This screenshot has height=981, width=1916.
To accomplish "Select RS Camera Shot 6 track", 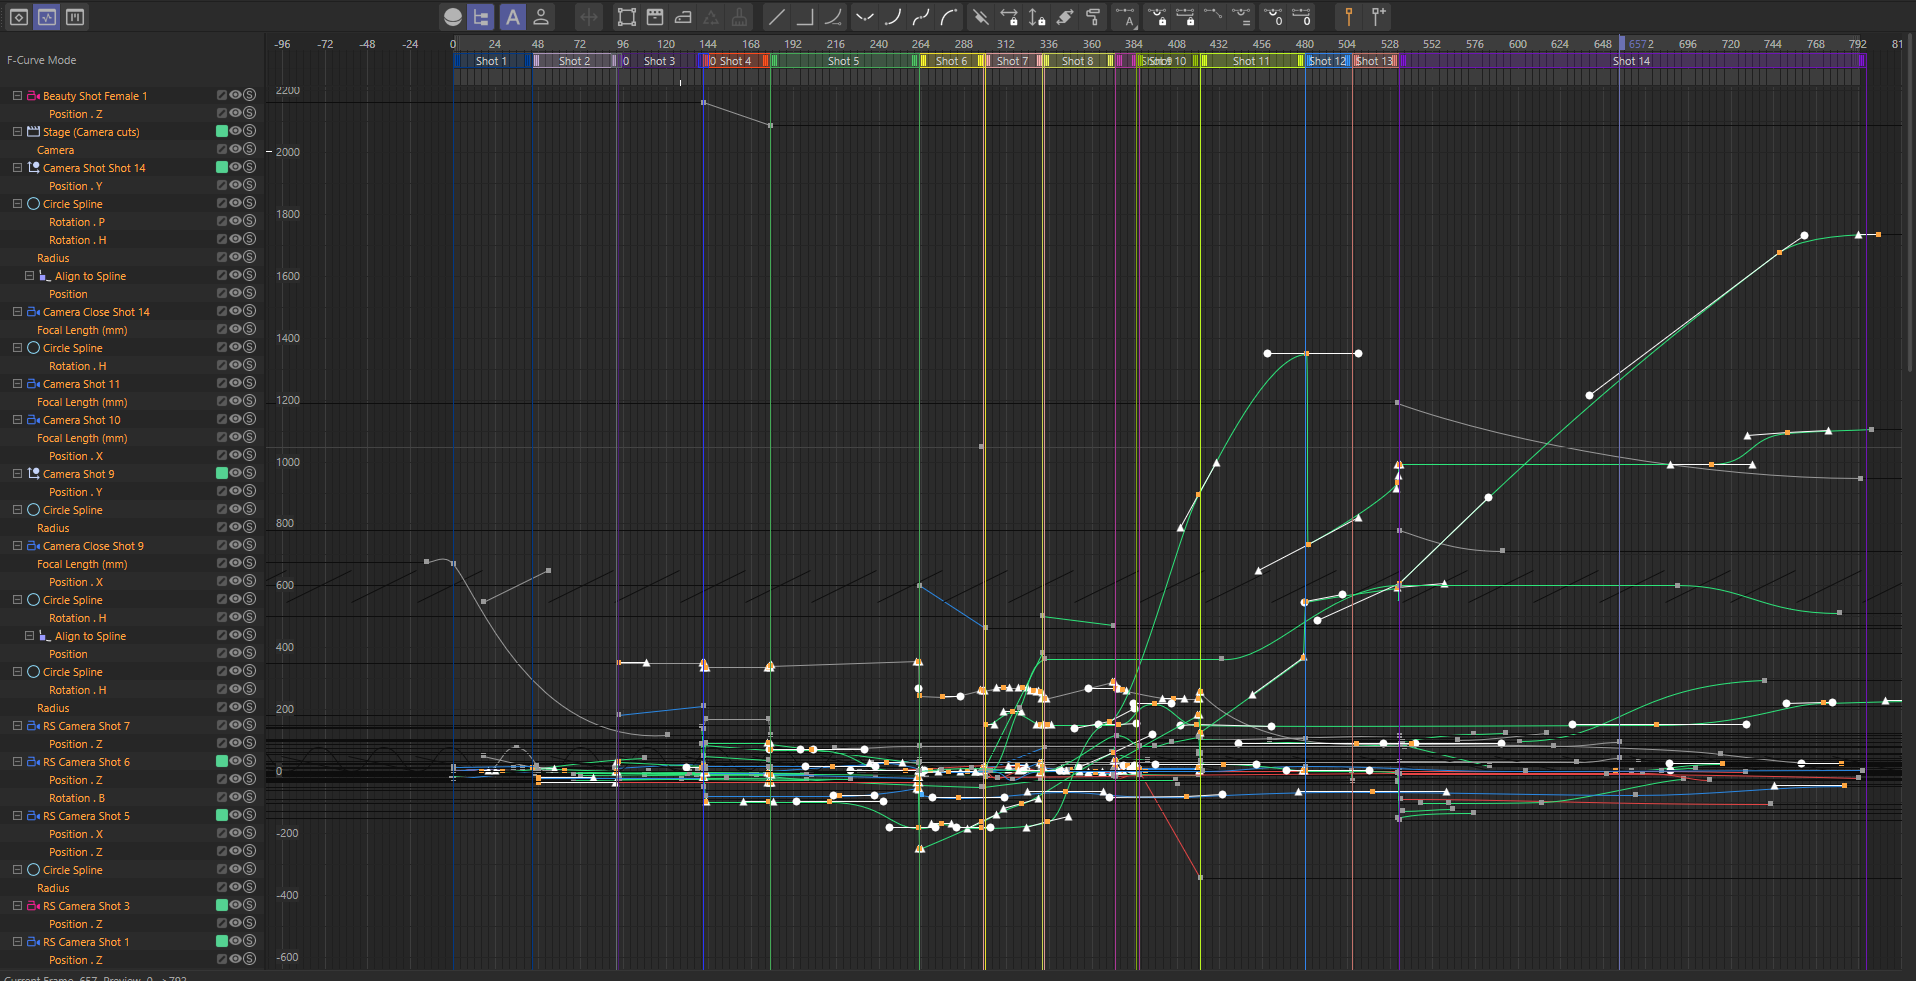I will (86, 762).
